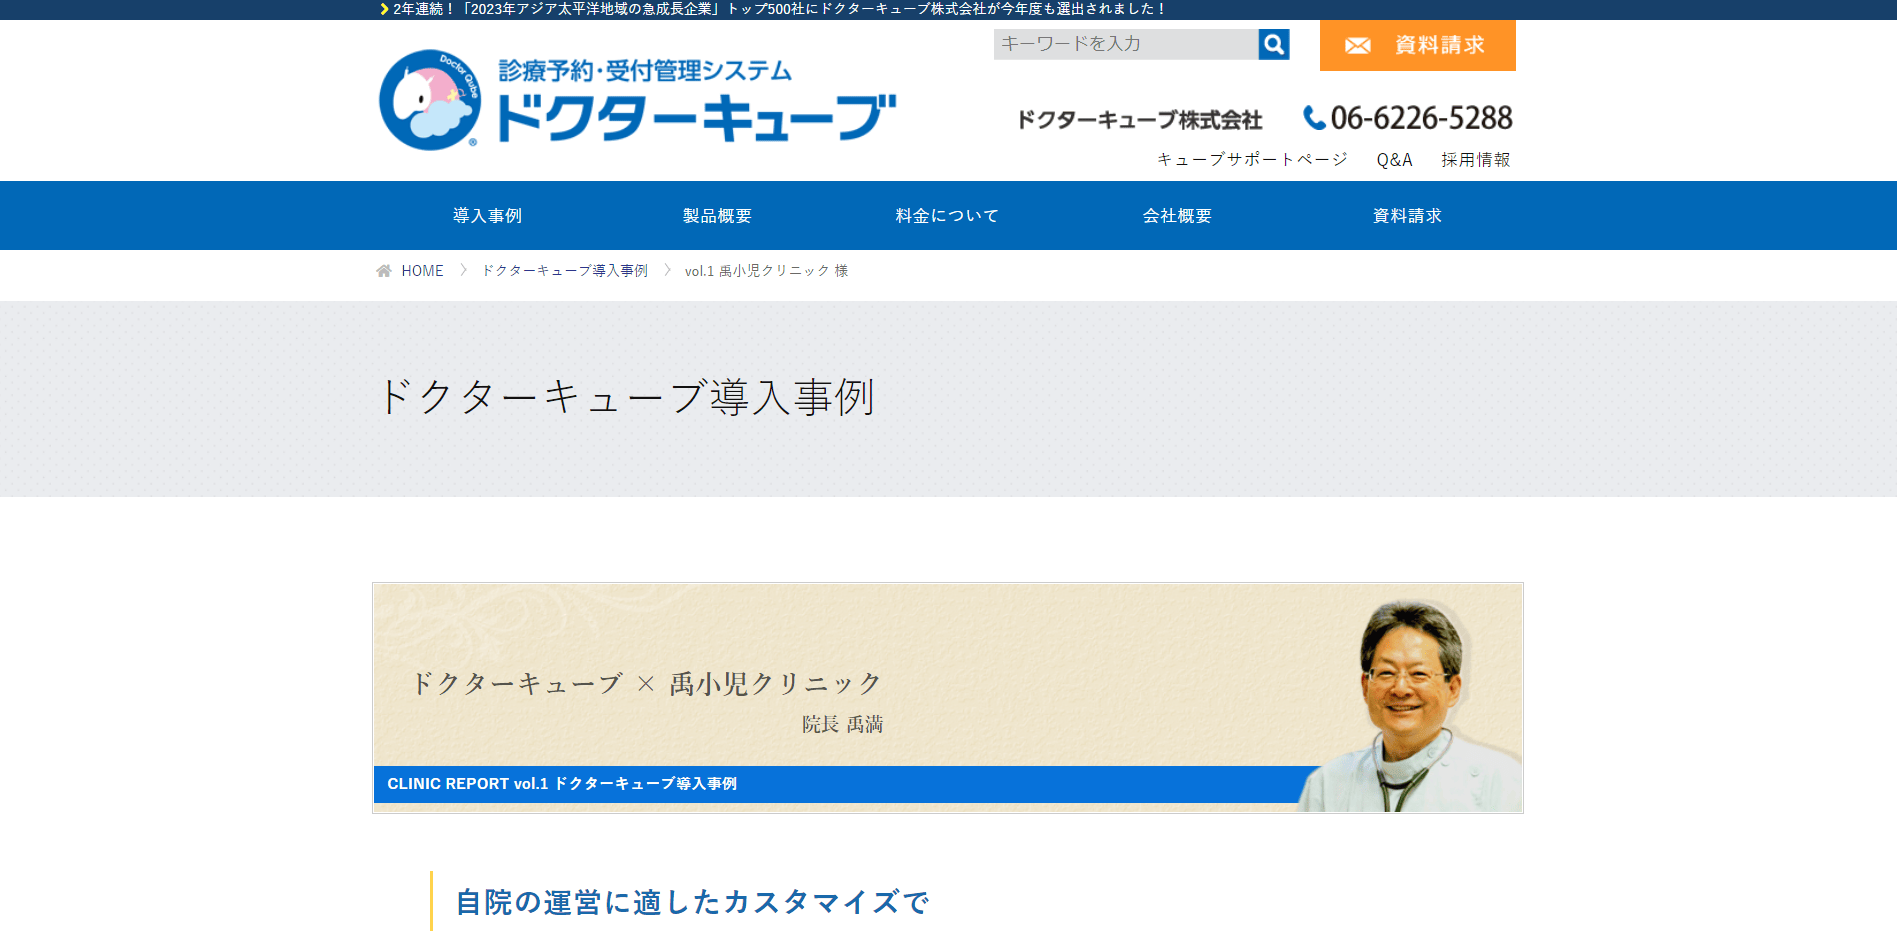Focus the キーワードを入力 search field
The width and height of the screenshot is (1897, 931).
pyautogui.click(x=1125, y=44)
